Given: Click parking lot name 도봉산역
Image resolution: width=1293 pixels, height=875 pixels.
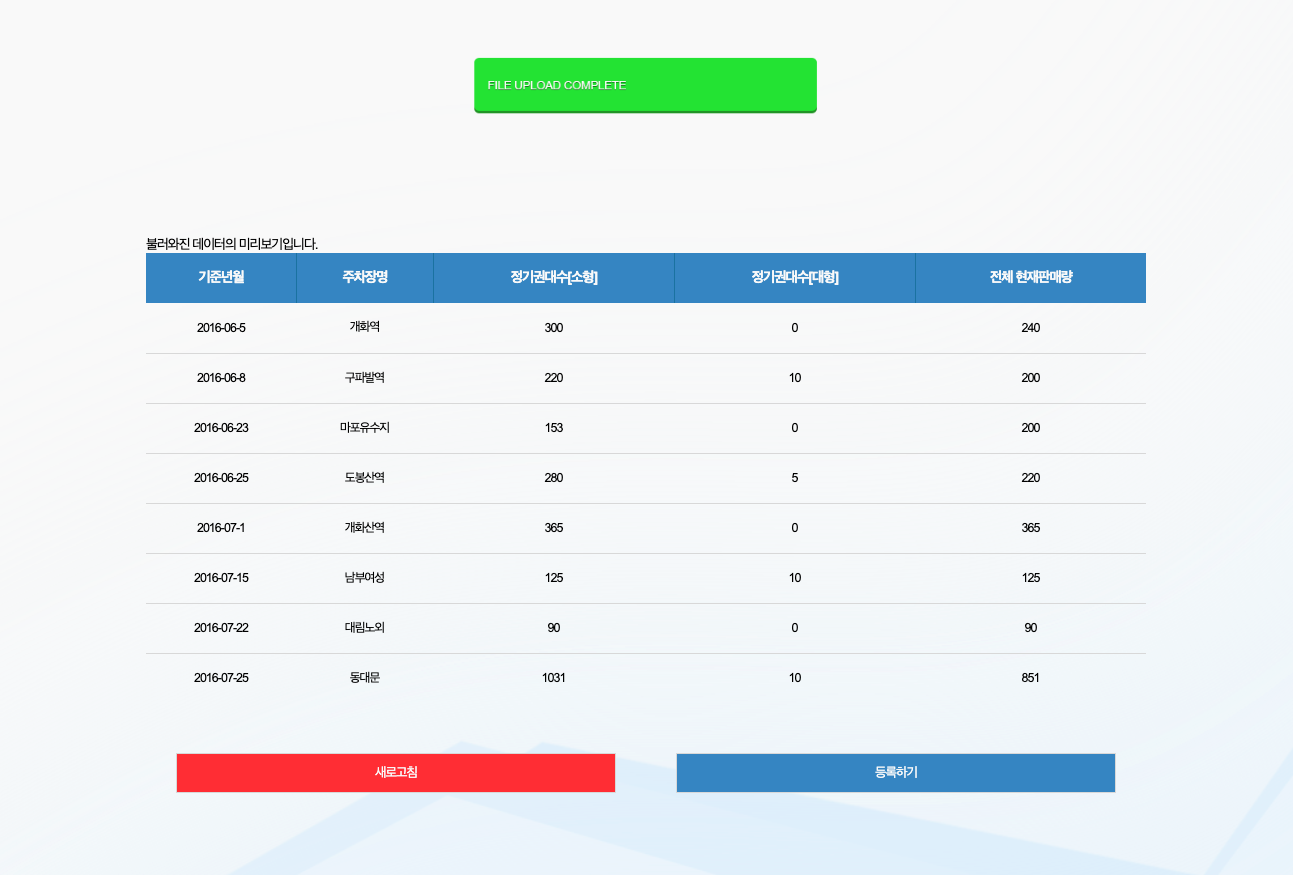Looking at the screenshot, I should [365, 478].
